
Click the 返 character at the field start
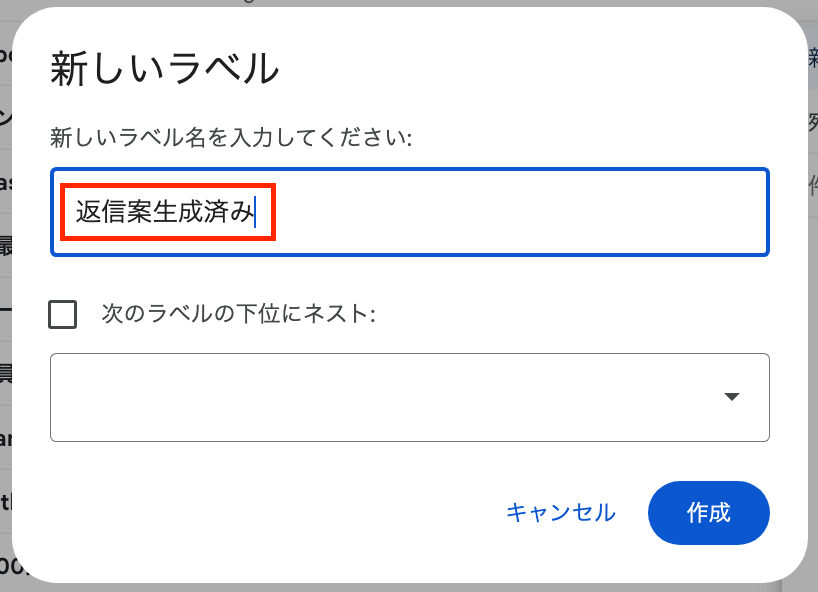click(88, 212)
